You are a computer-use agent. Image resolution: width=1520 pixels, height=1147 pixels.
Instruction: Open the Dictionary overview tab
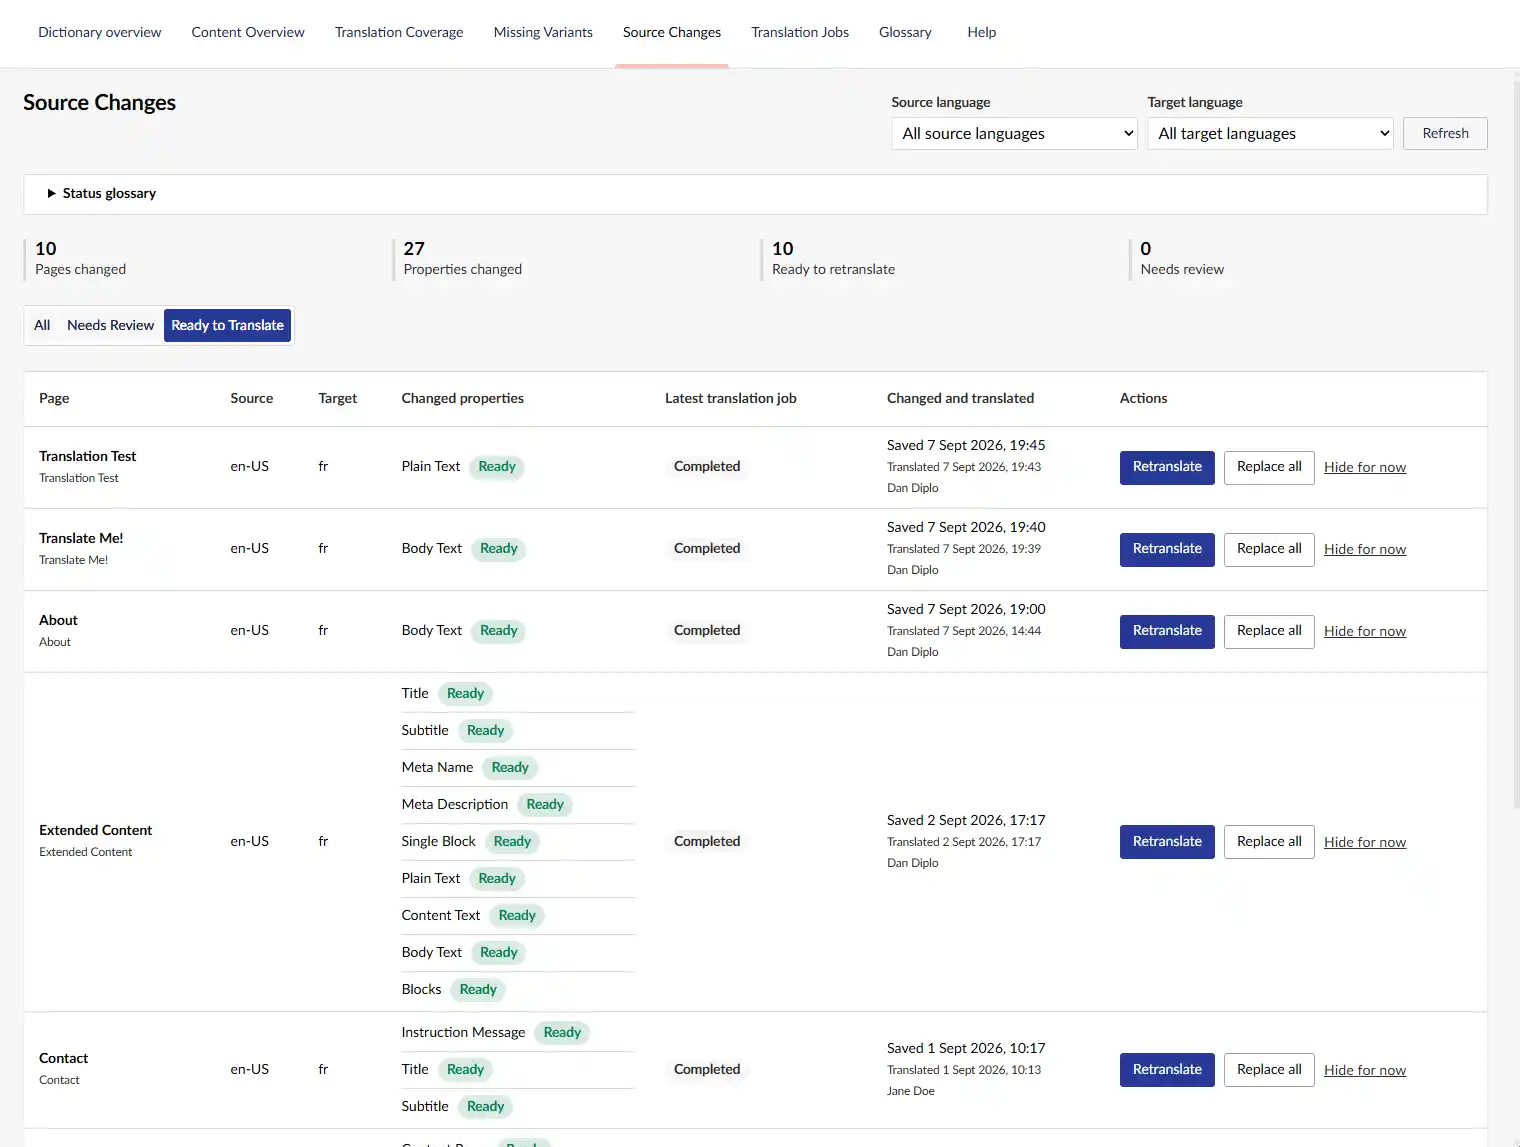click(x=99, y=32)
